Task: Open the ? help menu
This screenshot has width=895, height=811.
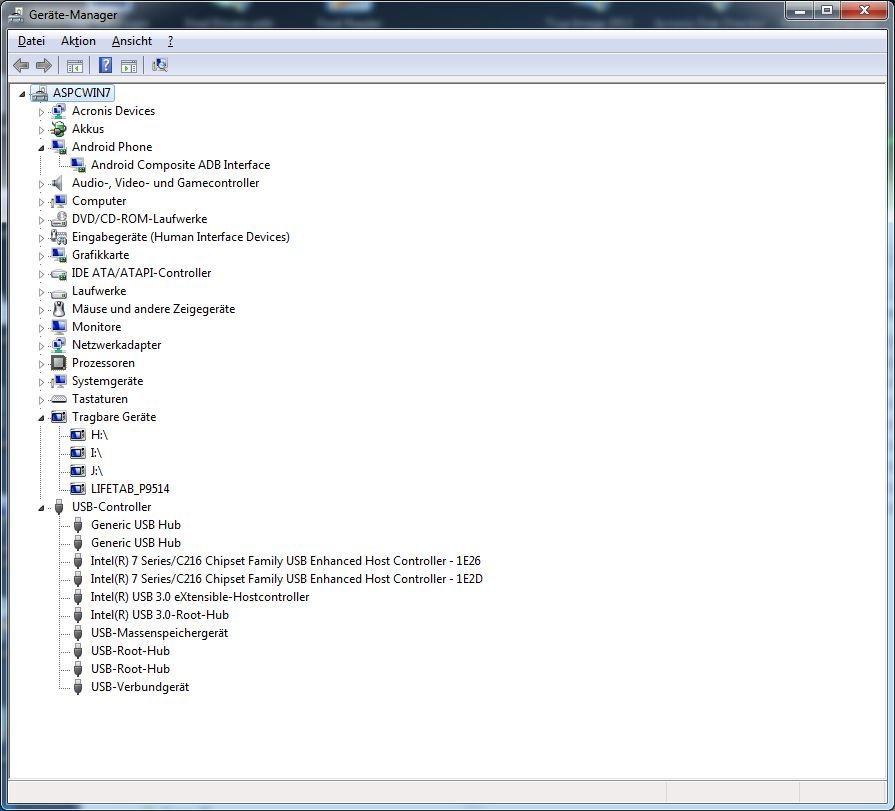Action: (170, 41)
